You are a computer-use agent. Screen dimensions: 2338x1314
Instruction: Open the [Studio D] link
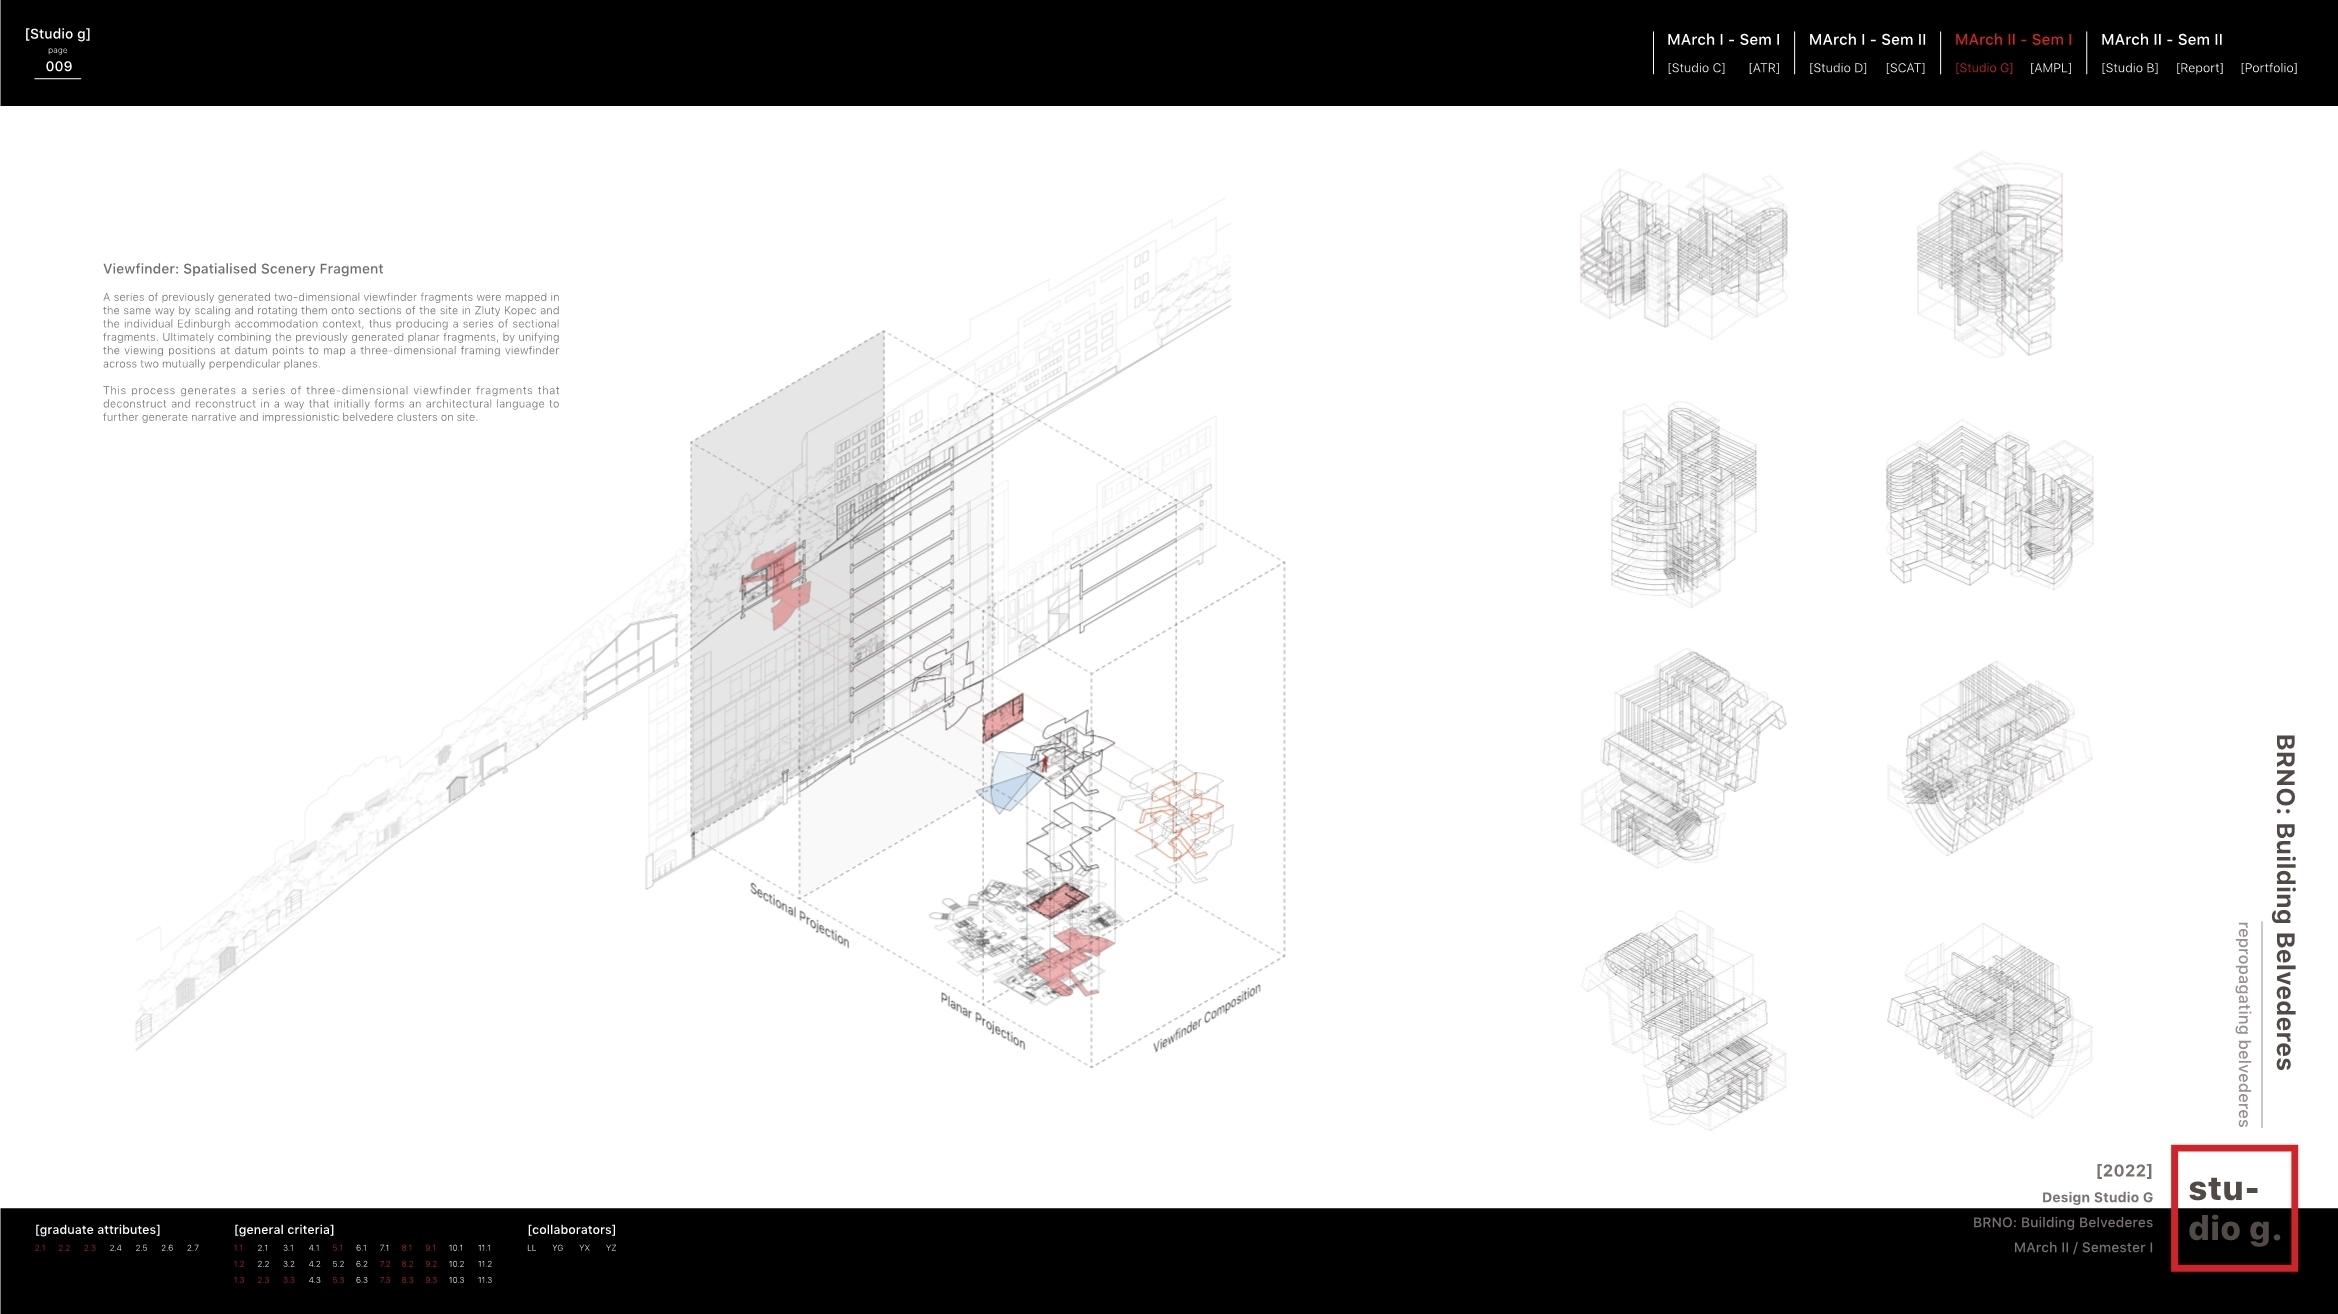(1837, 68)
